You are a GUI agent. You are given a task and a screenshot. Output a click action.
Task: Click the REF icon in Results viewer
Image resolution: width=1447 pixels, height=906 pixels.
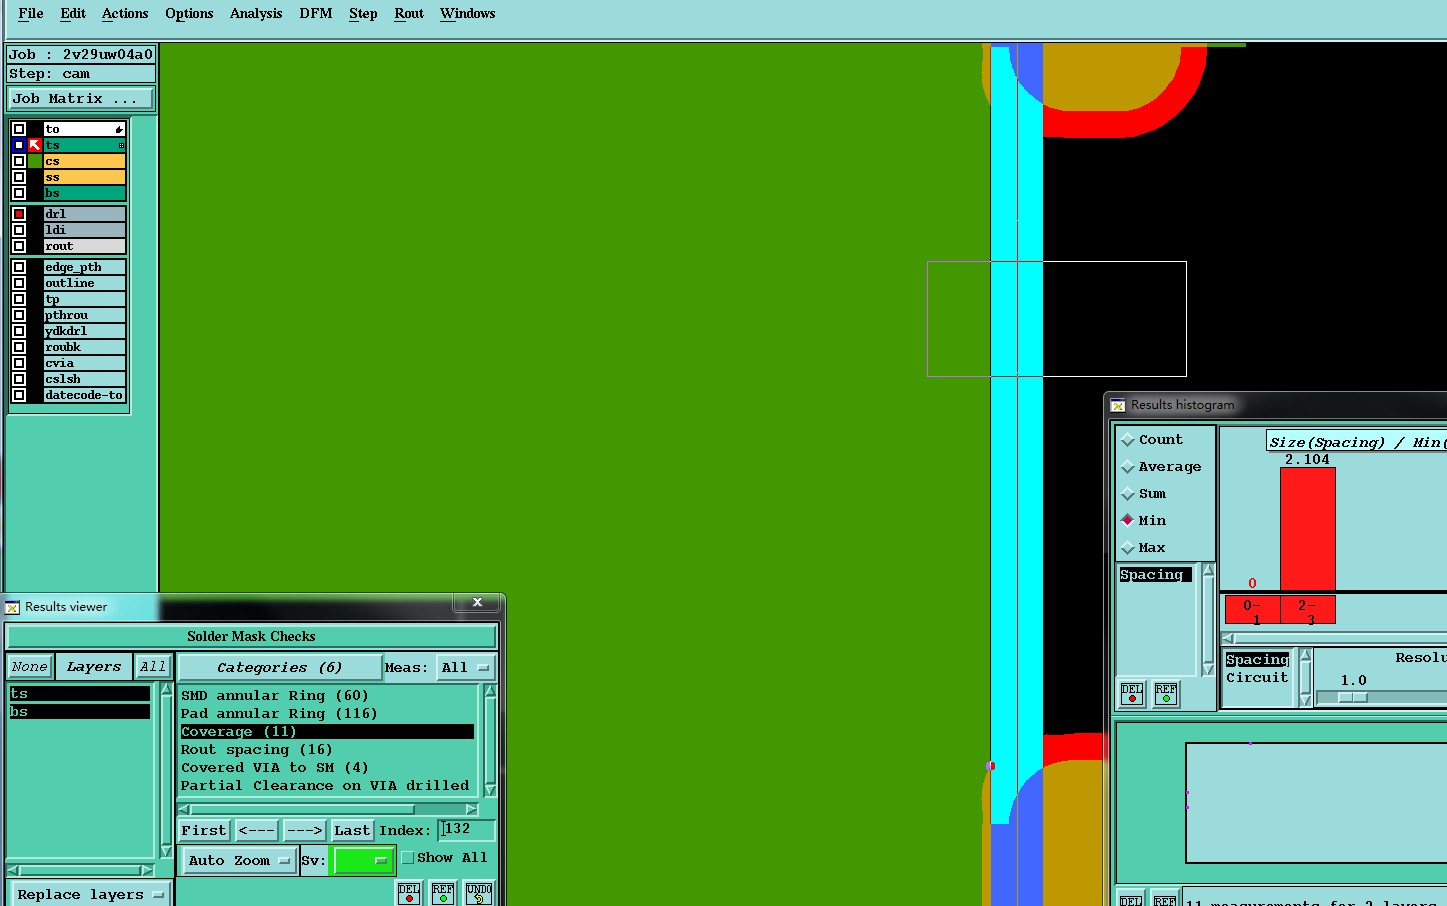click(443, 893)
